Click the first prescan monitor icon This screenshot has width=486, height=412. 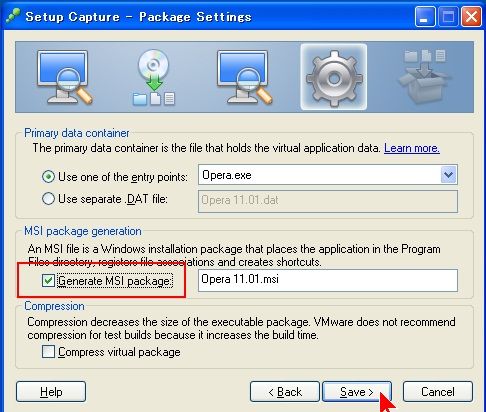pyautogui.click(x=64, y=77)
